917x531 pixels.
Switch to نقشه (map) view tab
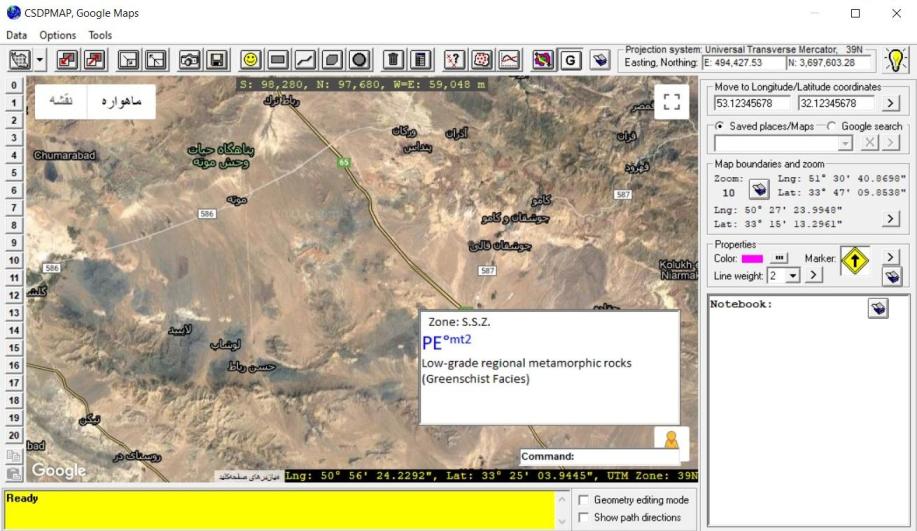tap(61, 101)
